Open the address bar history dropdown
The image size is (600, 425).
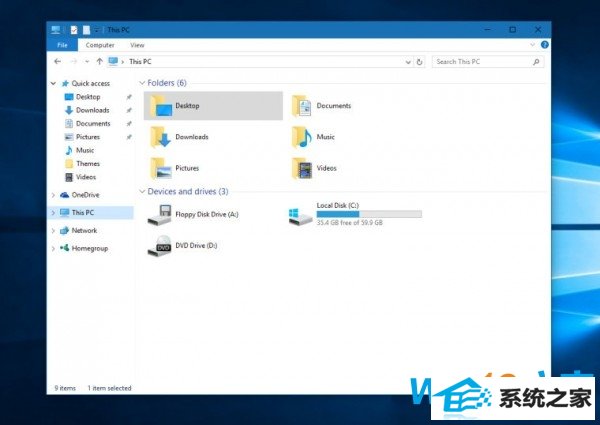pos(409,62)
